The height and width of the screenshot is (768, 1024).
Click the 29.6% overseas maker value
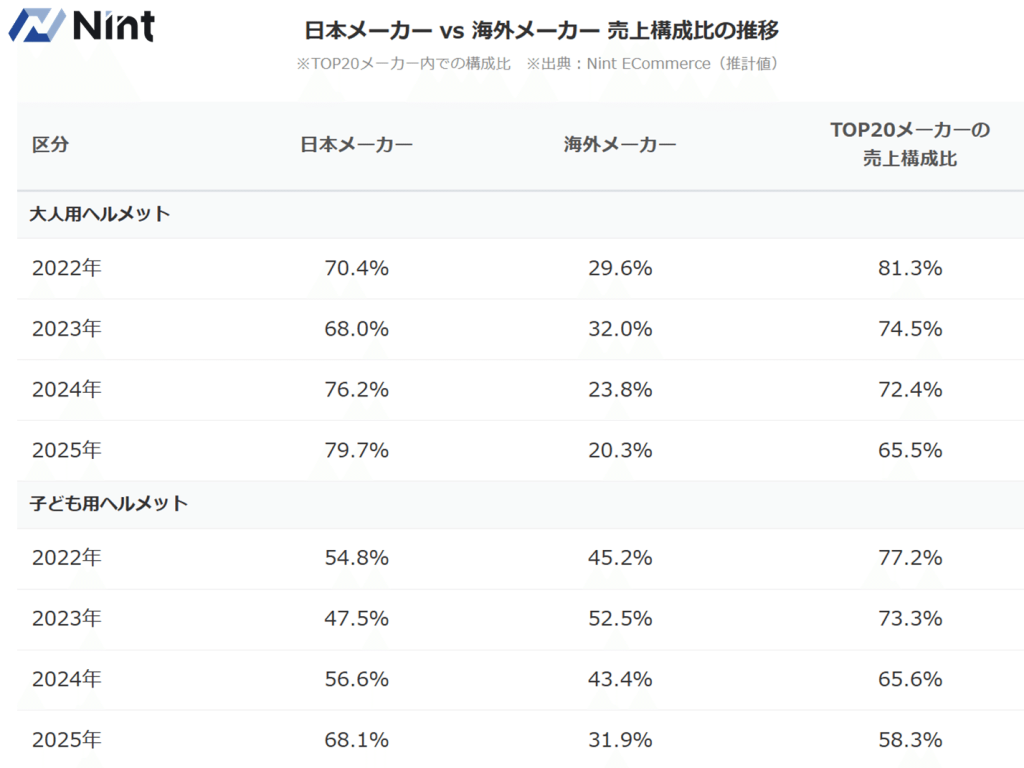click(x=620, y=268)
